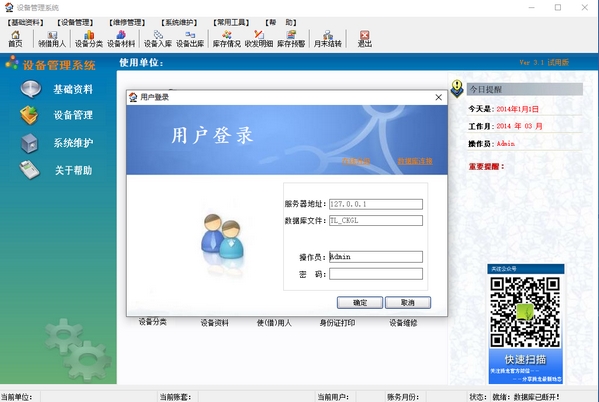
Task: Click 设备维修 label below the dialog
Action: pos(403,323)
